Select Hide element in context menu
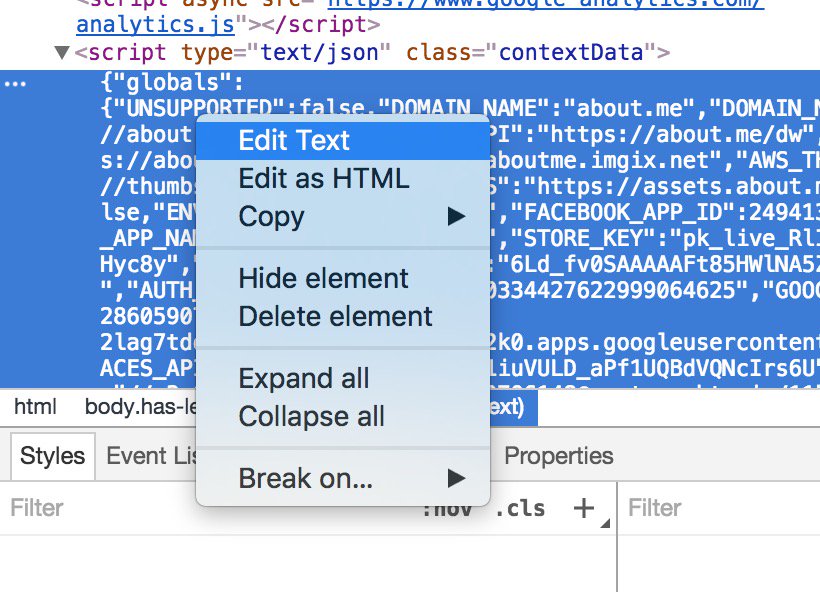 pyautogui.click(x=343, y=278)
